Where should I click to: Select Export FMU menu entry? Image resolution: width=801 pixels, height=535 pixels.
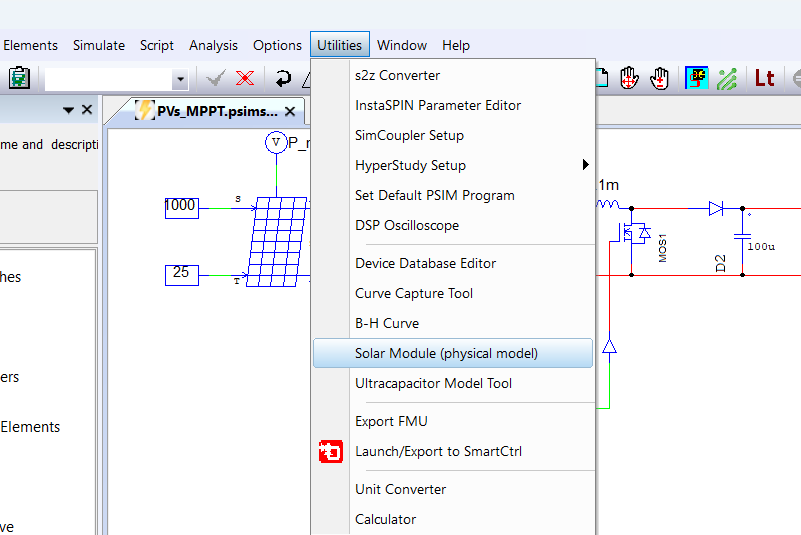pyautogui.click(x=454, y=421)
